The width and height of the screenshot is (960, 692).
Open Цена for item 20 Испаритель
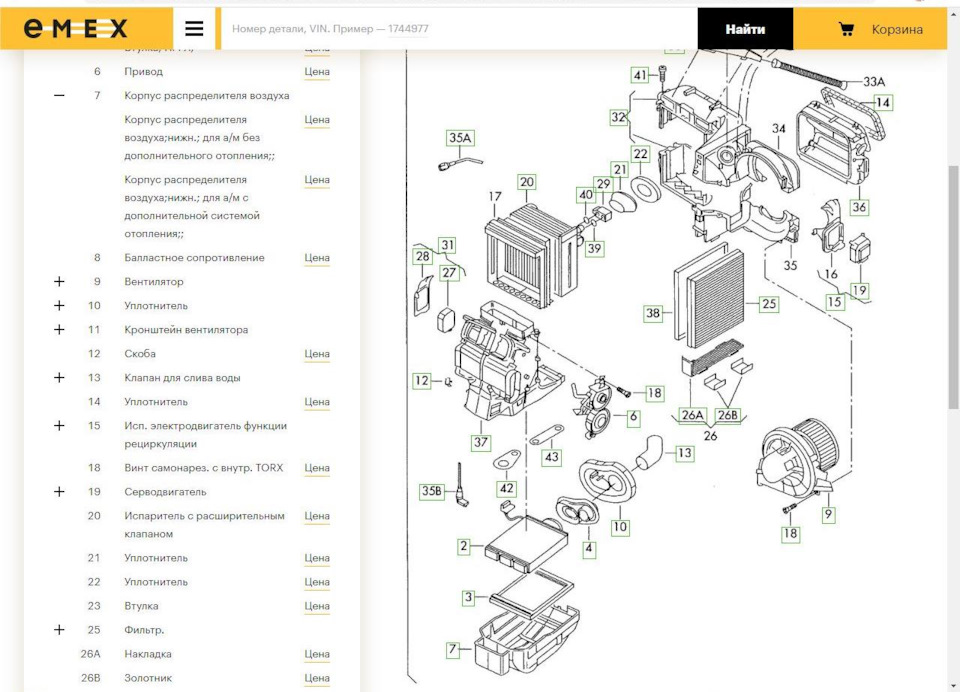point(317,516)
